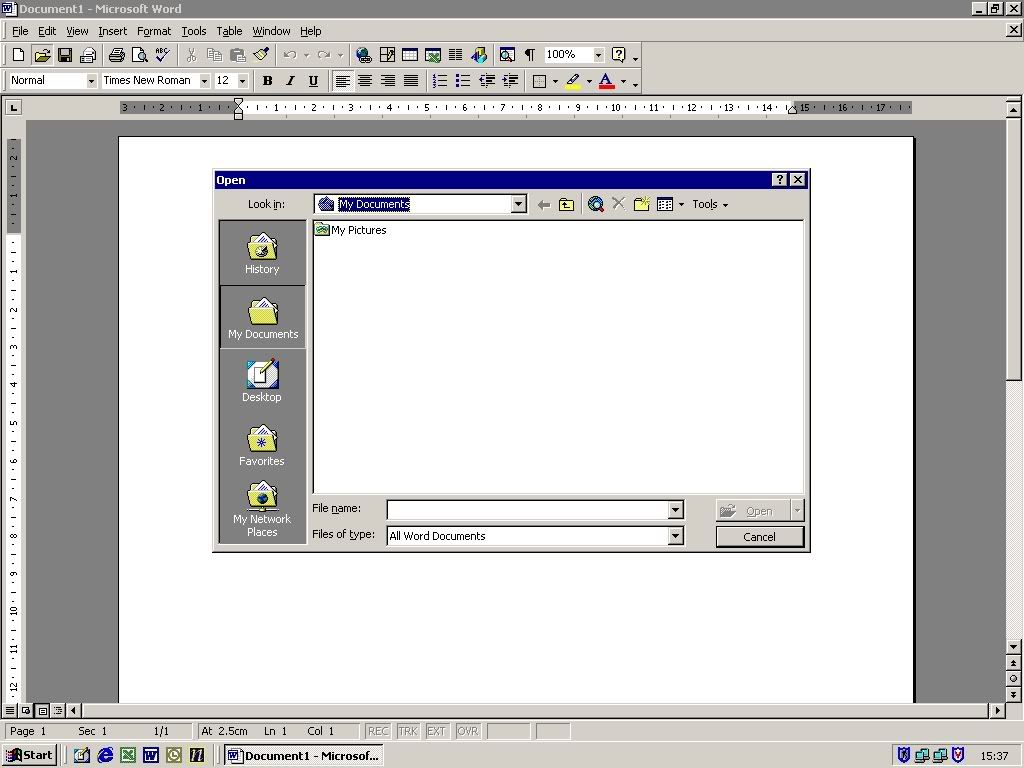Click the Increase Indent icon
Viewport: 1024px width, 768px height.
pos(510,81)
